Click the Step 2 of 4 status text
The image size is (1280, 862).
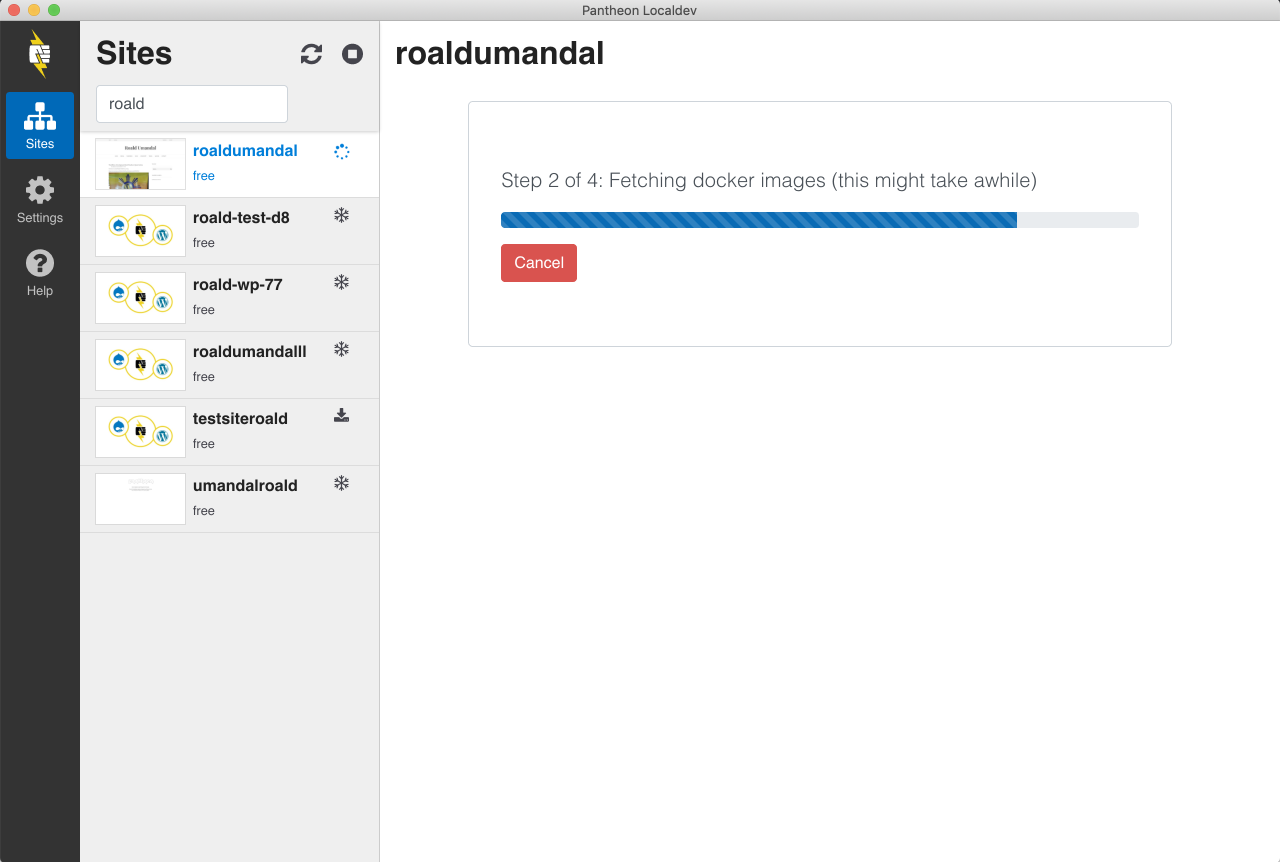click(x=769, y=181)
